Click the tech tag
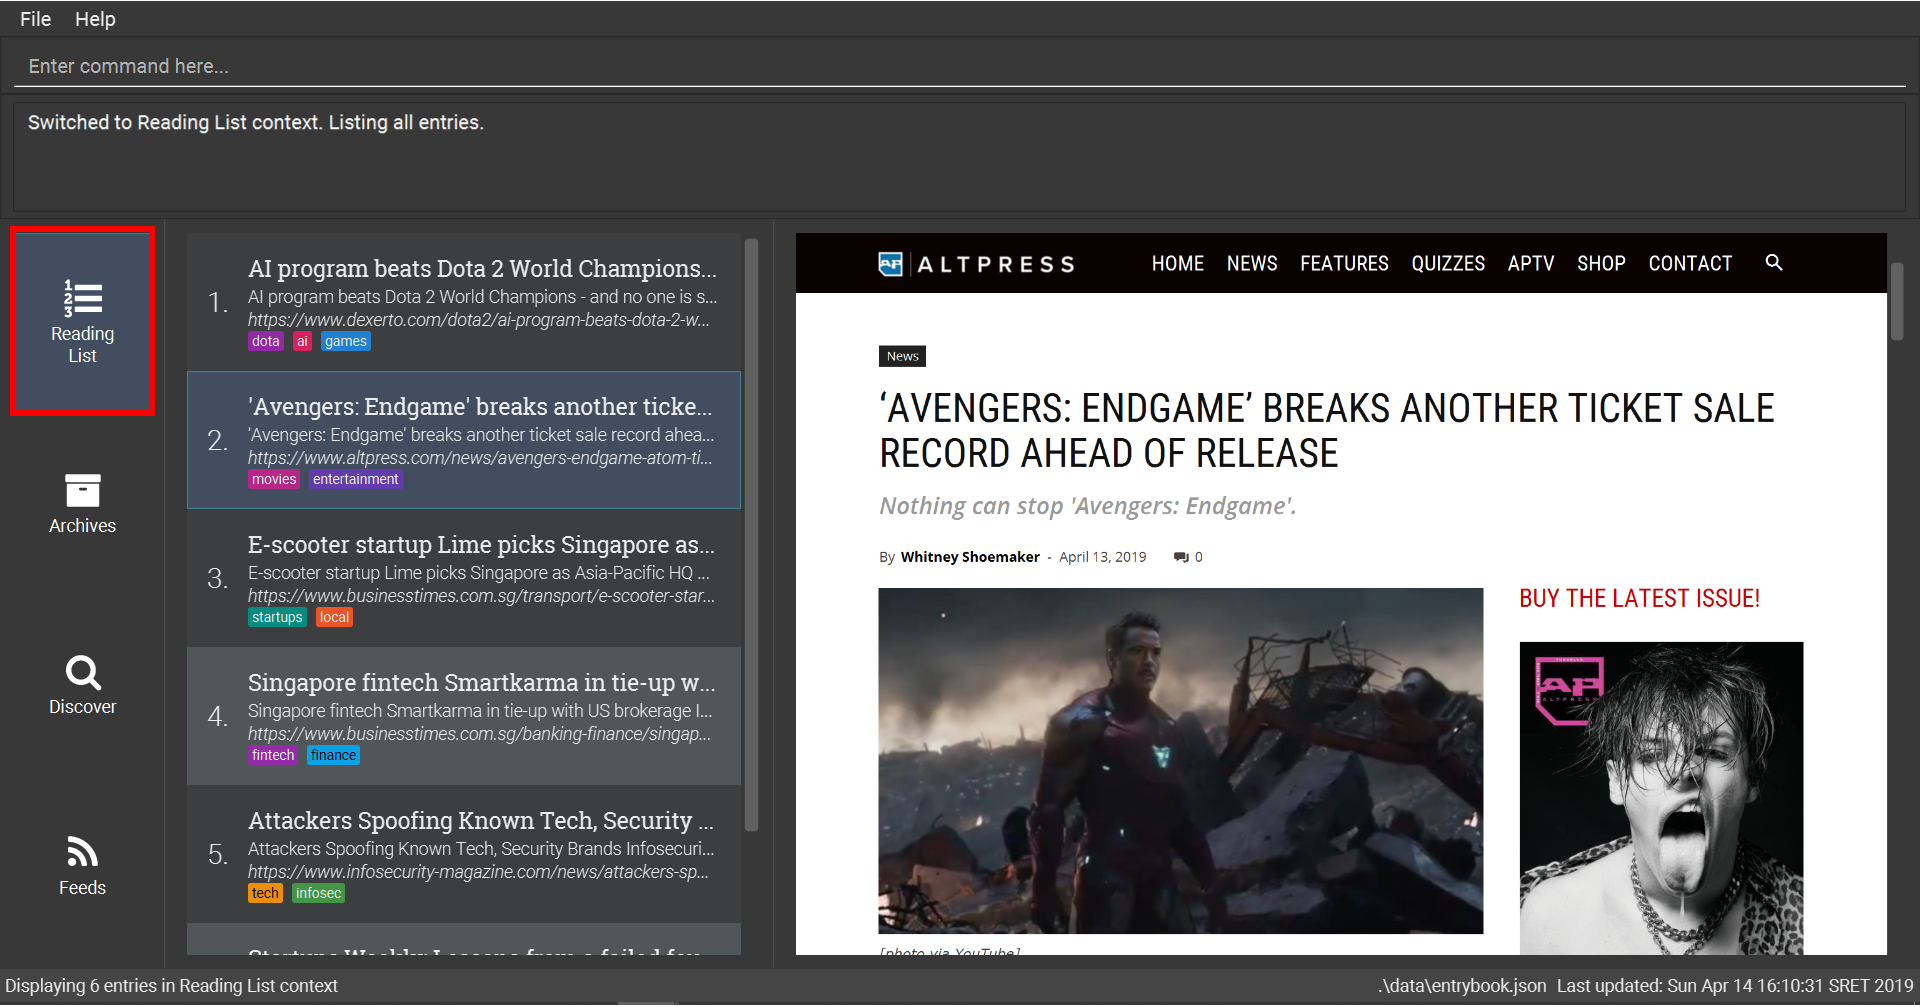 click(265, 893)
